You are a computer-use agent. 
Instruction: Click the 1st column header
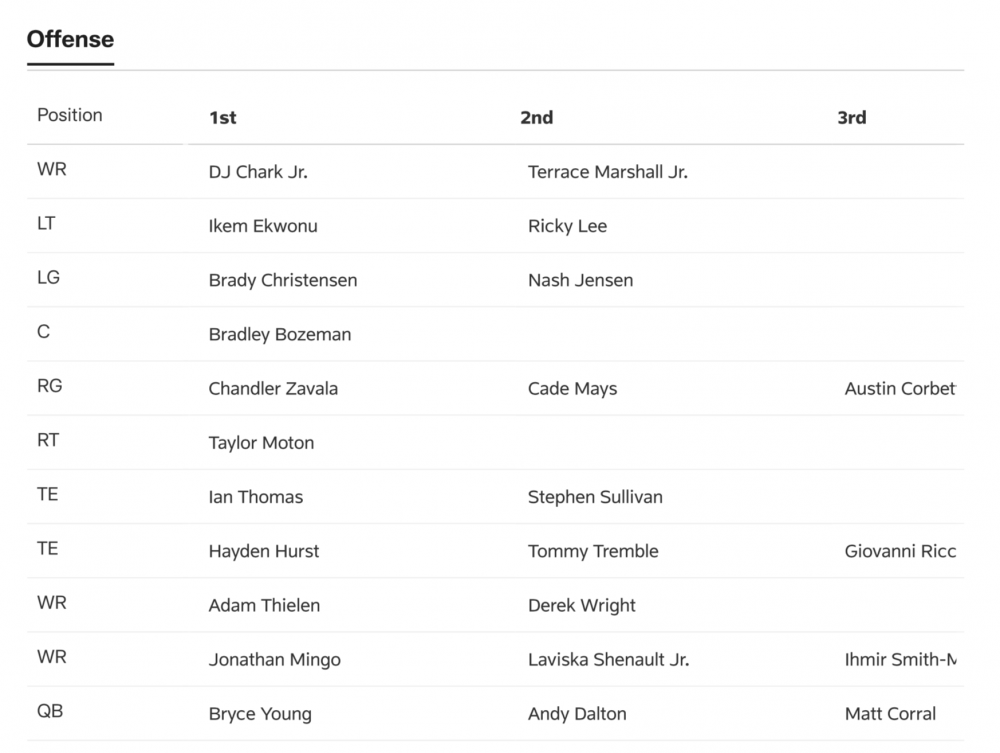coord(222,118)
